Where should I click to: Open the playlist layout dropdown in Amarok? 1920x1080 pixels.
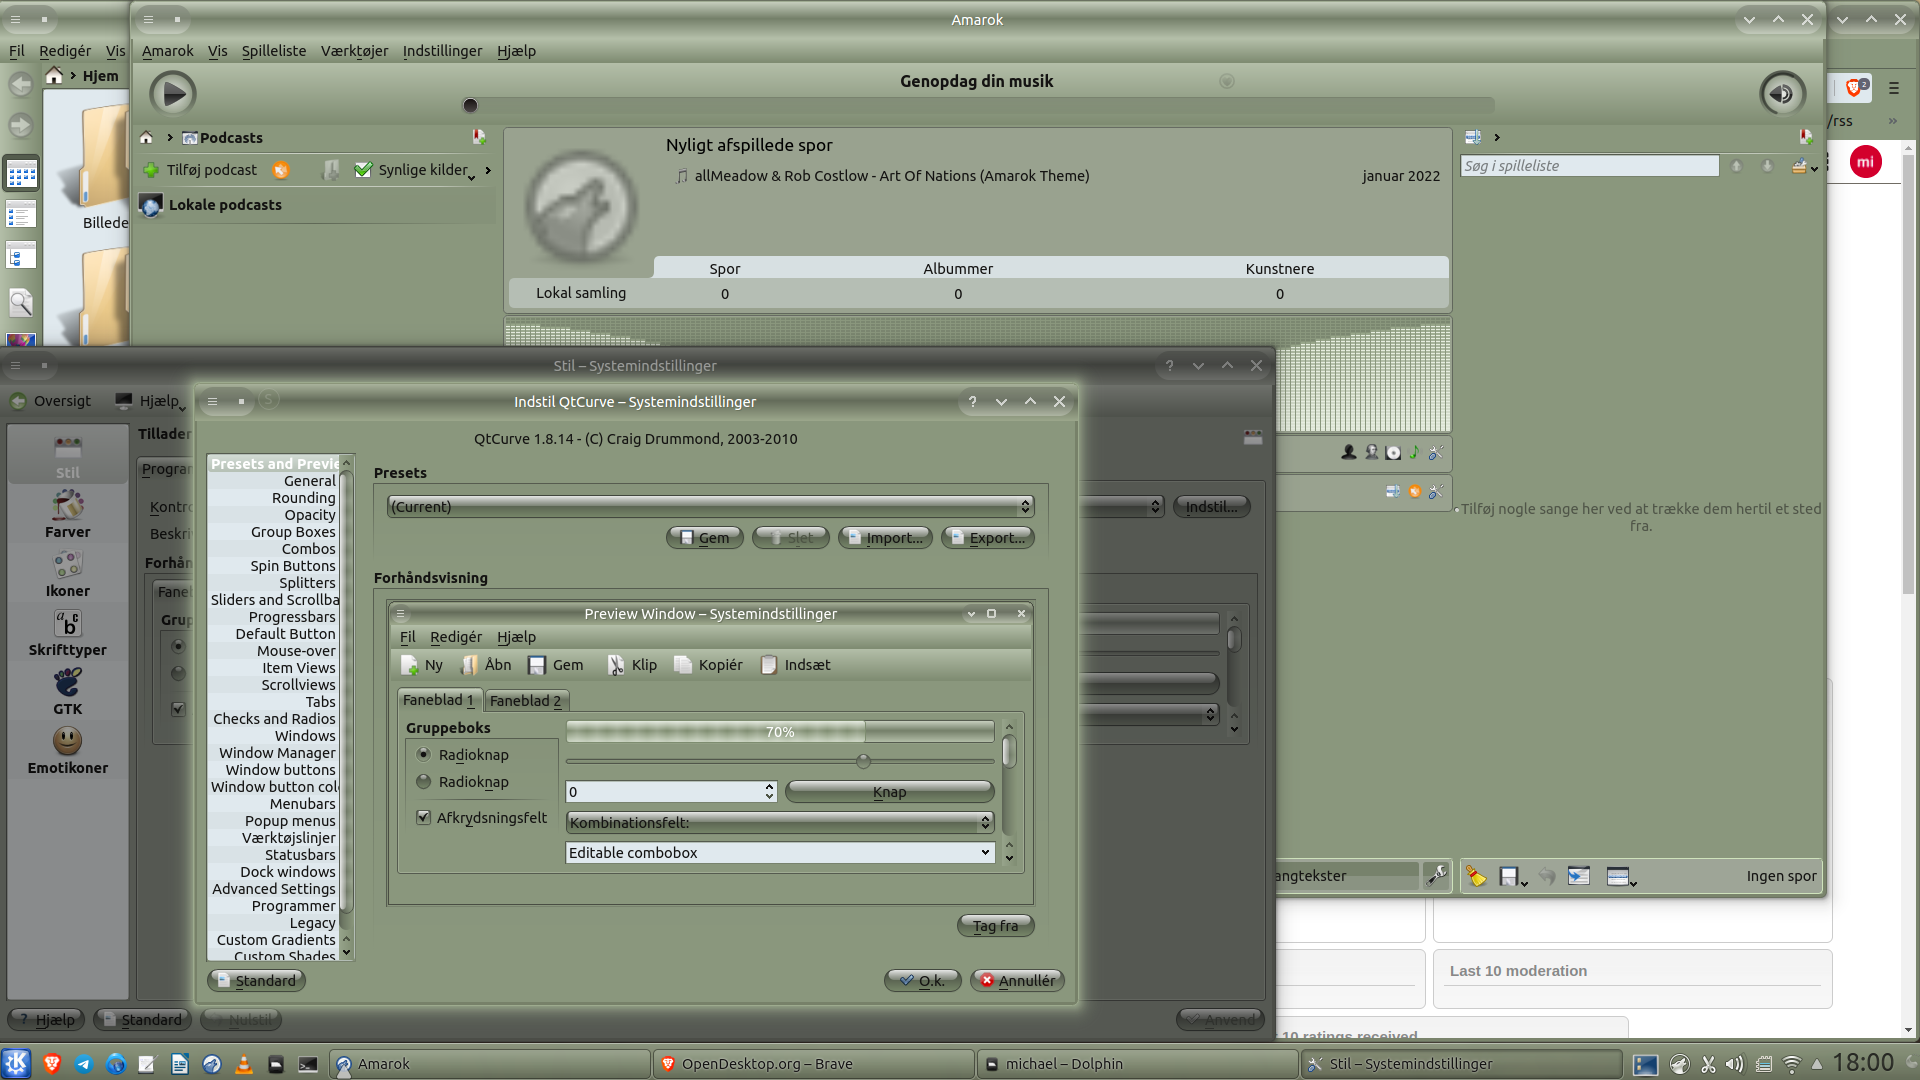[x=1633, y=882]
